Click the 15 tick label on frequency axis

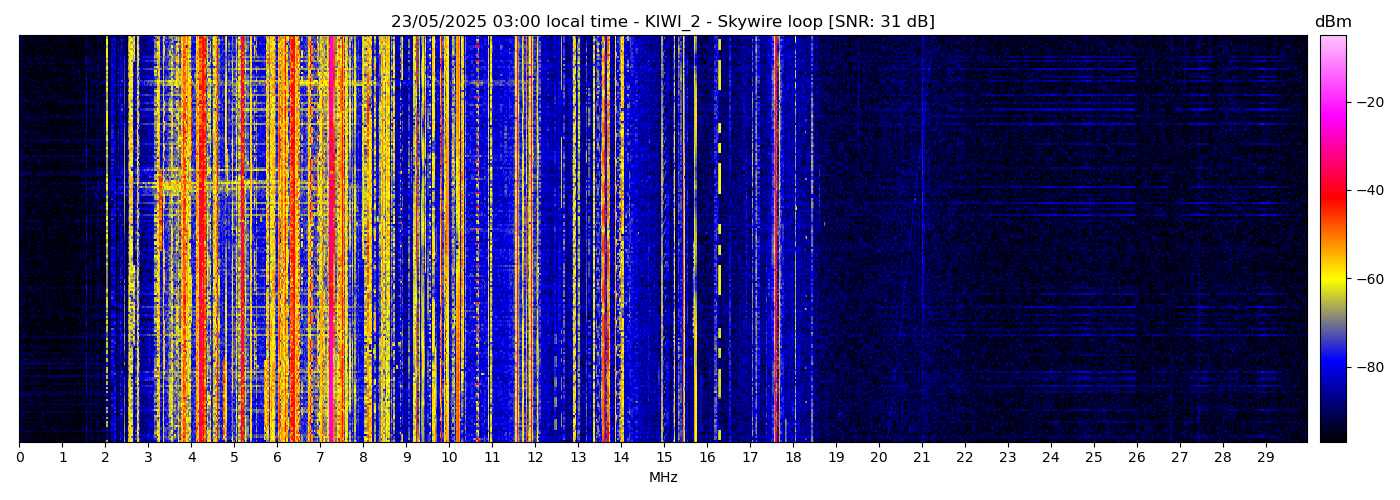[x=664, y=458]
